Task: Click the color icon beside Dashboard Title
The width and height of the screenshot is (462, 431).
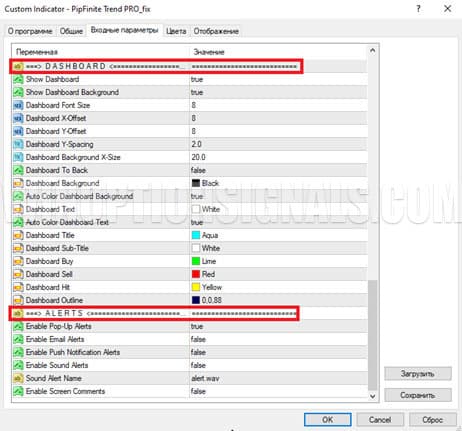Action: (x=18, y=235)
